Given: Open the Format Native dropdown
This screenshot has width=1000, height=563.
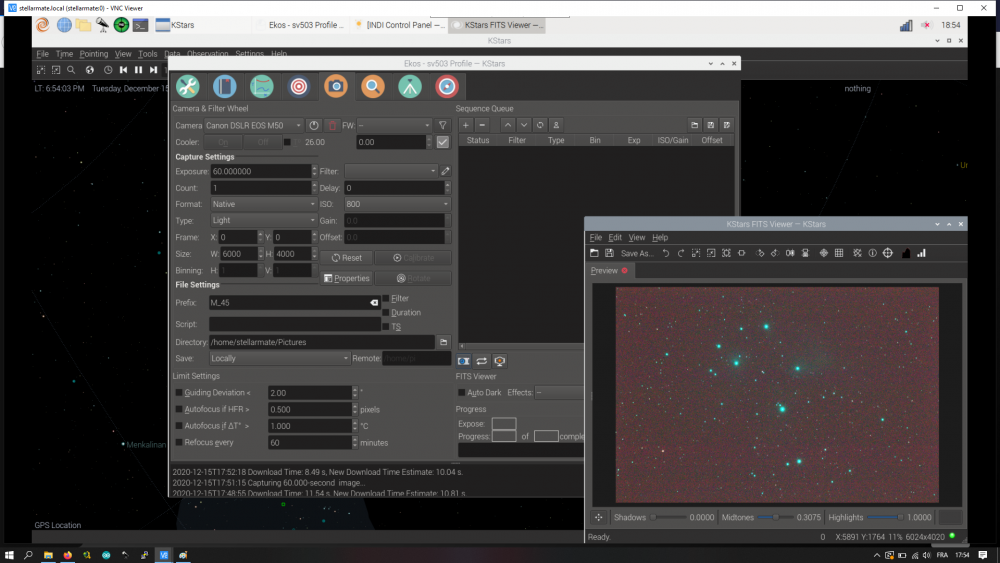Looking at the screenshot, I should click(263, 204).
